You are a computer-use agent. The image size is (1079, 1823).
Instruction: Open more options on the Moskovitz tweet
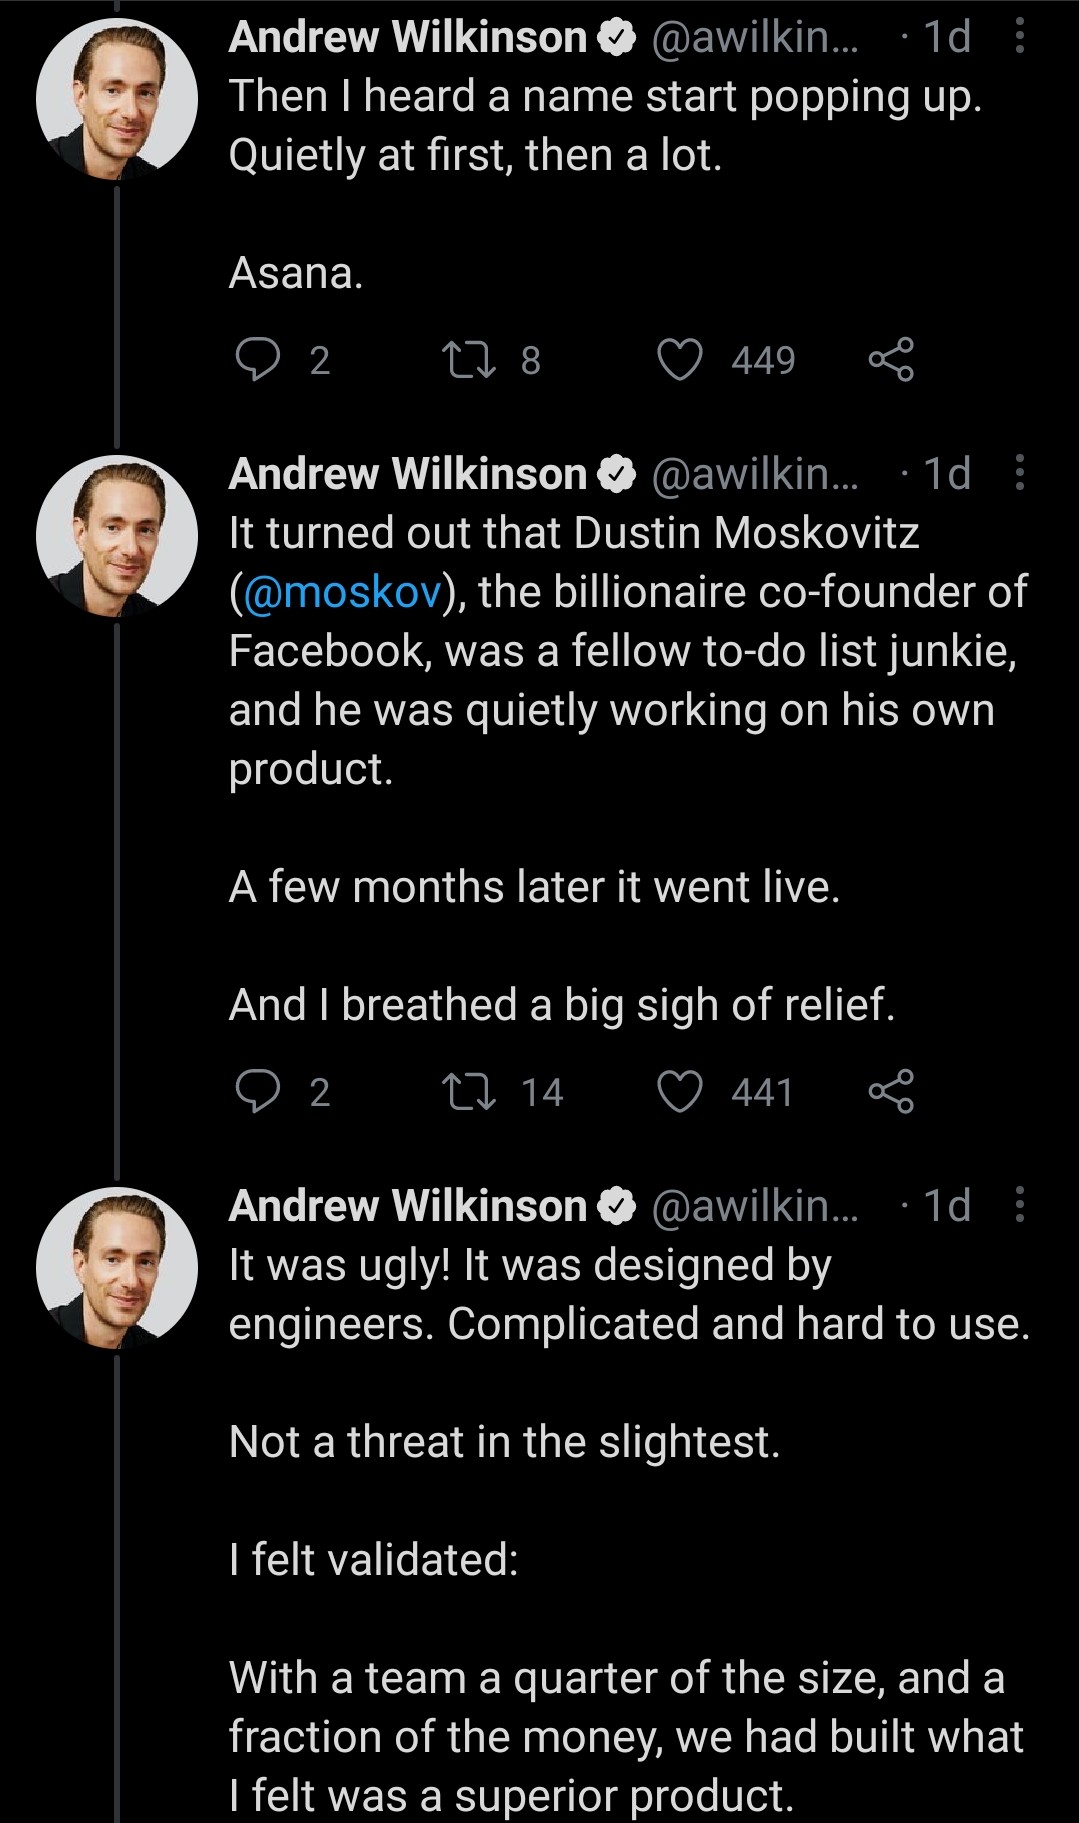(x=1019, y=473)
